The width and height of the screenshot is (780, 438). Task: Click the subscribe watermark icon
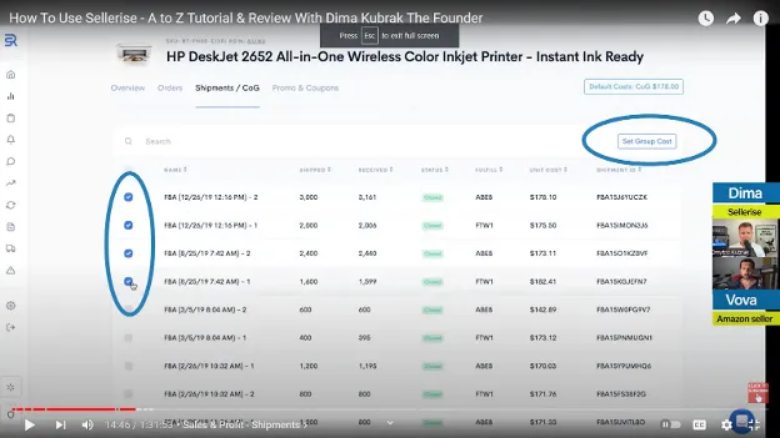[x=758, y=393]
